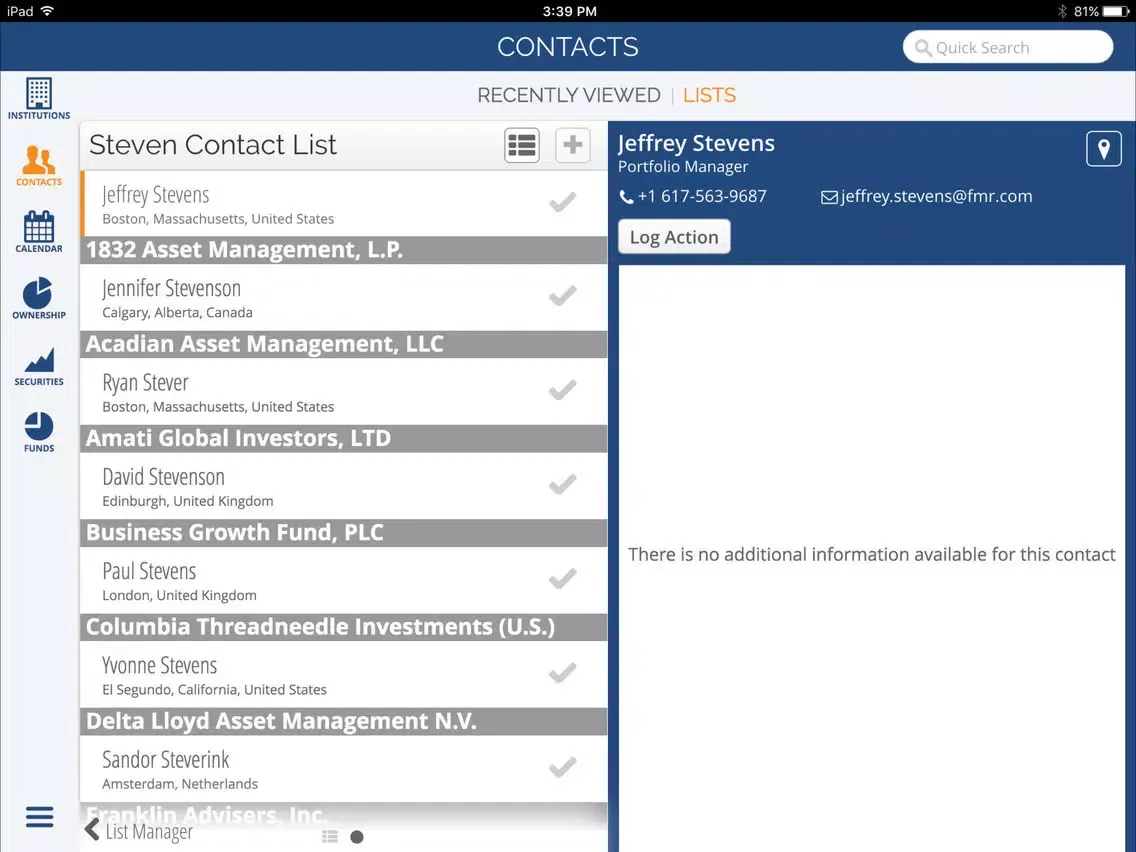Select Jennifer Stevenson contact row
Viewport: 1136px width, 852px height.
344,298
